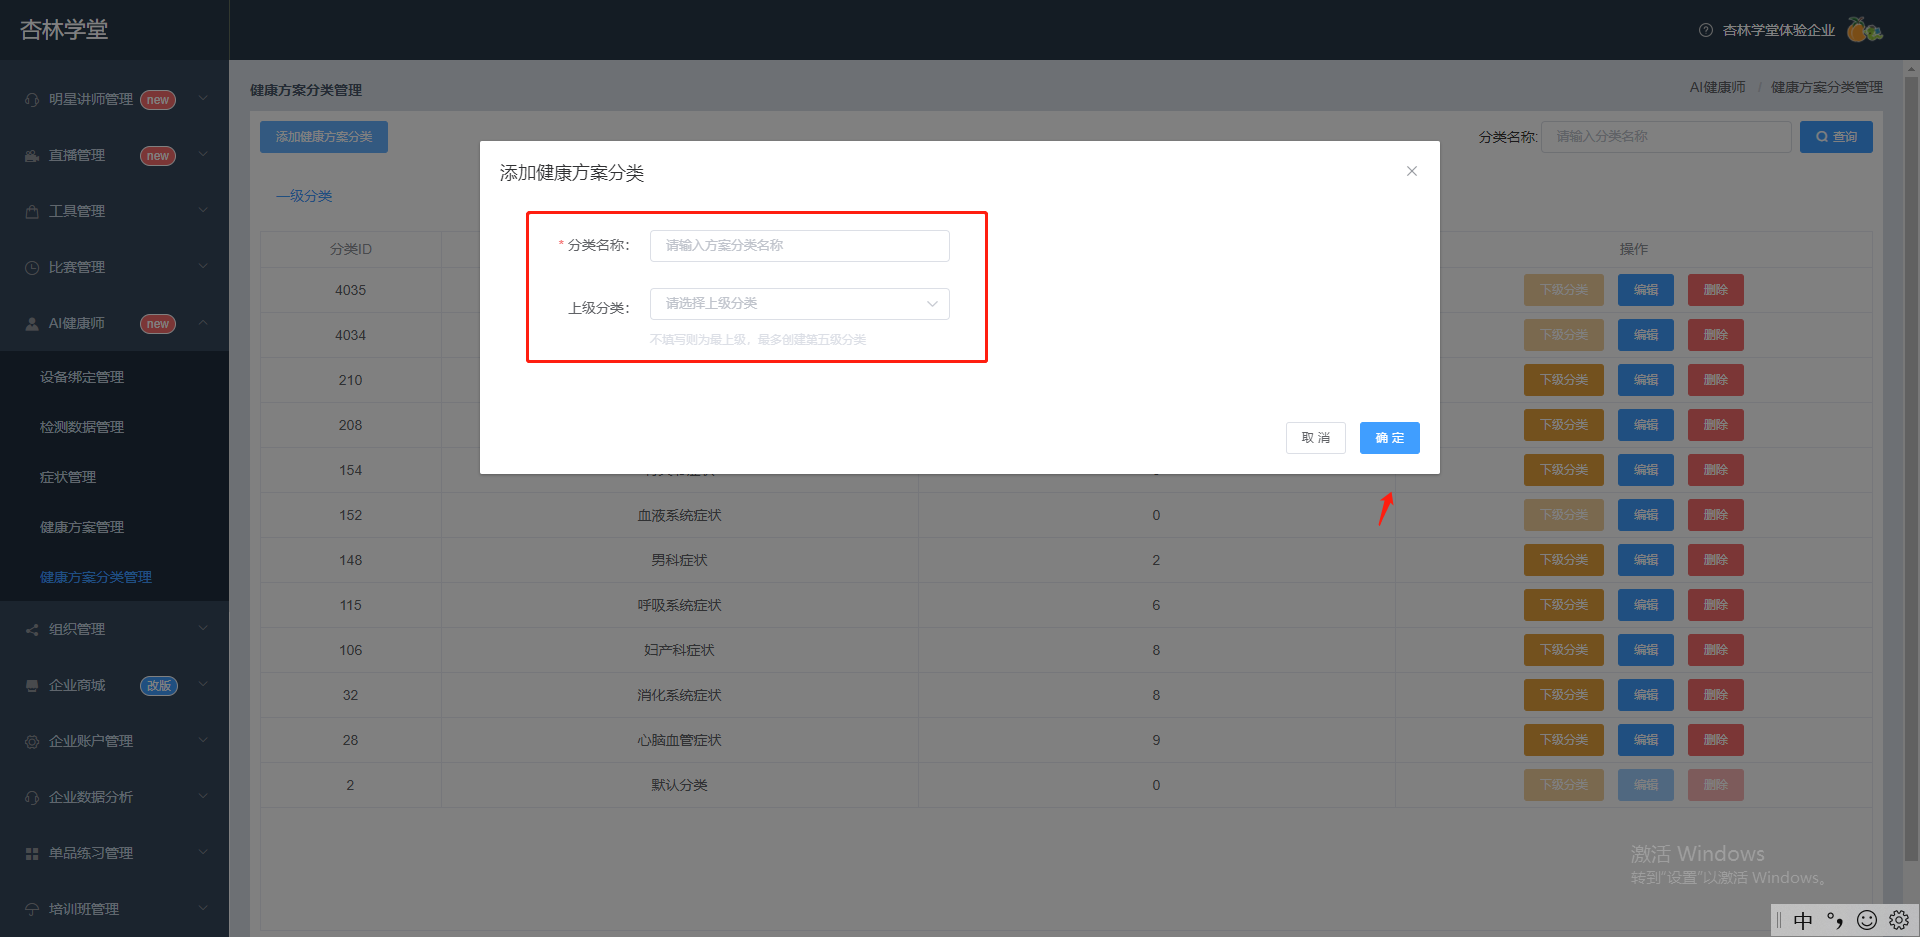Screen dimensions: 1920x937
Task: Click 下级分类 for 男科症状 row
Action: pyautogui.click(x=1564, y=560)
